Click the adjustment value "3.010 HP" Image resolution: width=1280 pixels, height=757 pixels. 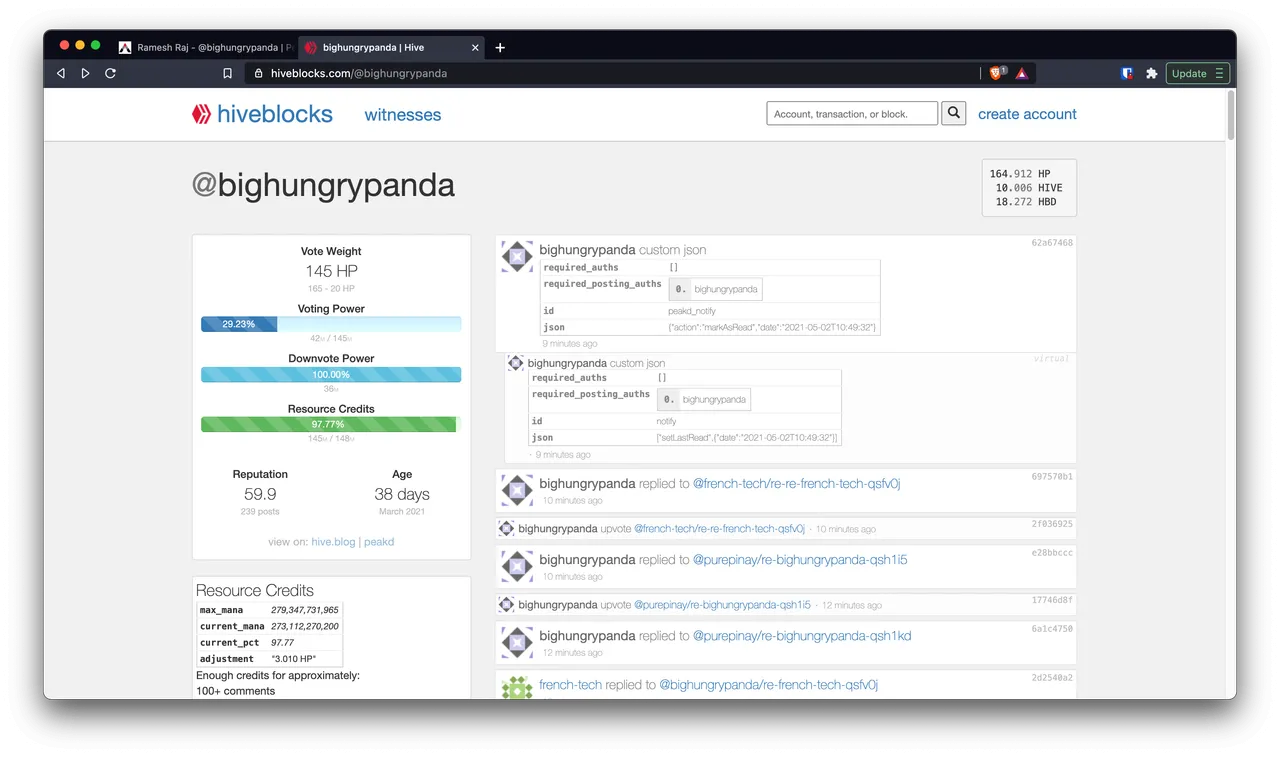coord(294,659)
